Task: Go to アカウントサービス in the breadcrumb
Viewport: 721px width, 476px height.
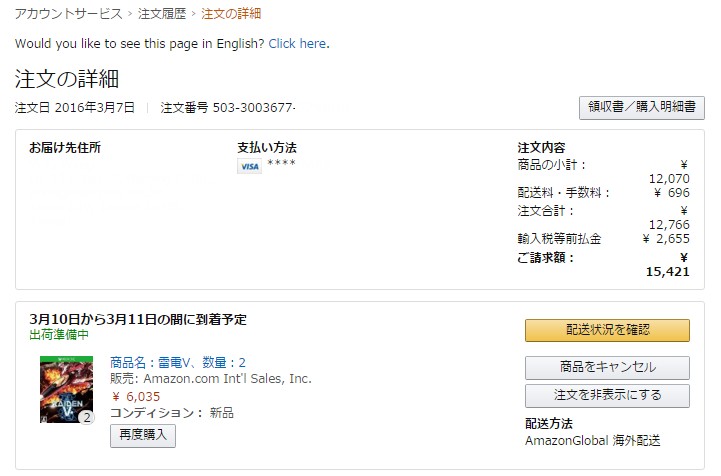Action: click(69, 14)
